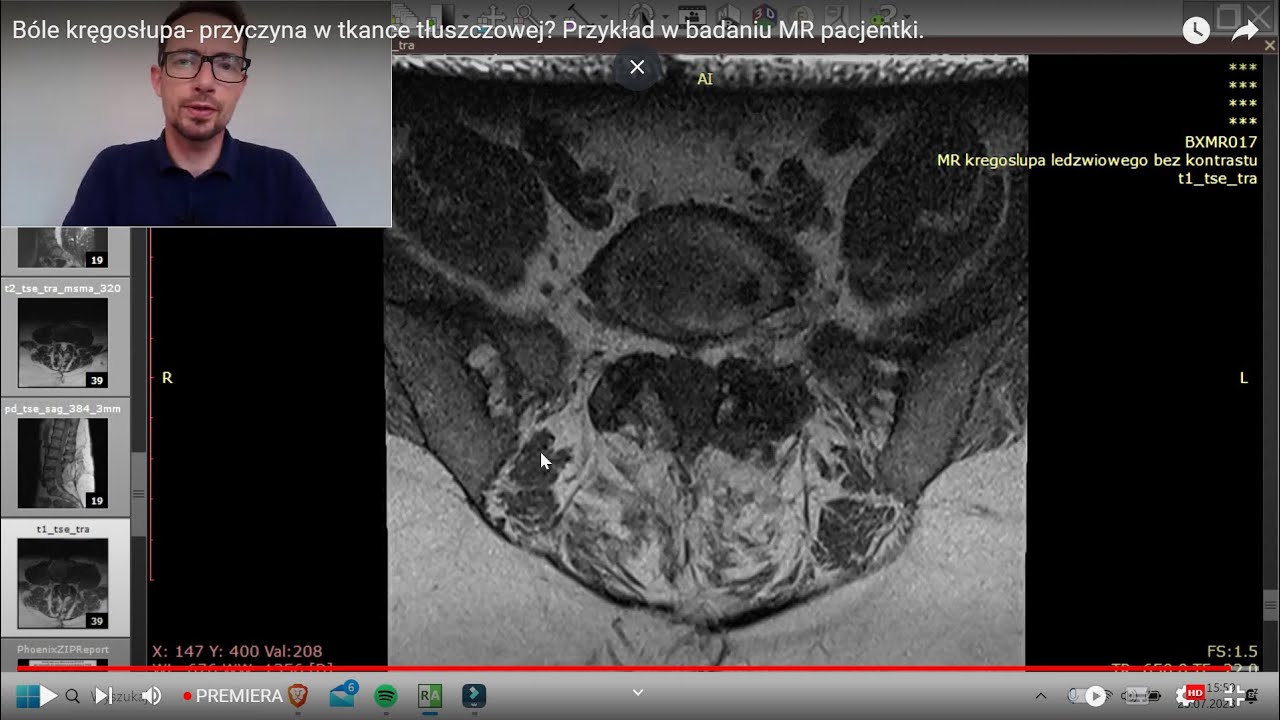This screenshot has height=720, width=1280.
Task: Click the image slice scrollbar on right edge
Action: tap(1271, 605)
